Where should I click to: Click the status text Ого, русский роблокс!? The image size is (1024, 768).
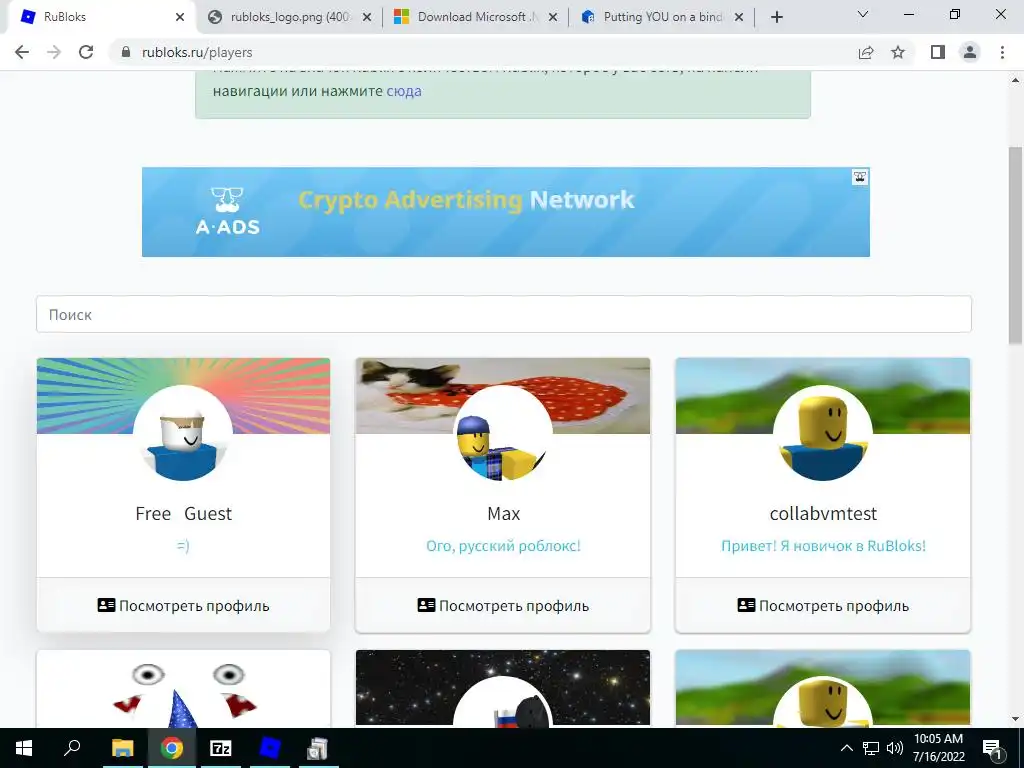pyautogui.click(x=504, y=545)
